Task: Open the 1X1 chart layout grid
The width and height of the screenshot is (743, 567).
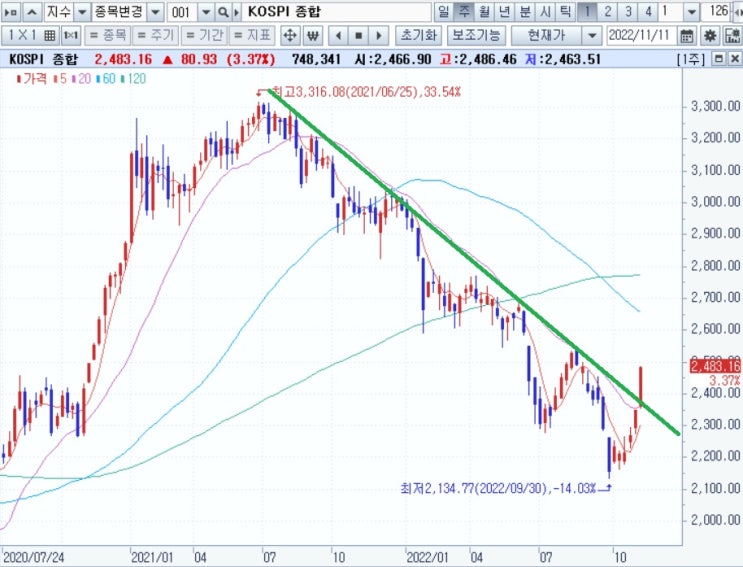Action: point(31,36)
